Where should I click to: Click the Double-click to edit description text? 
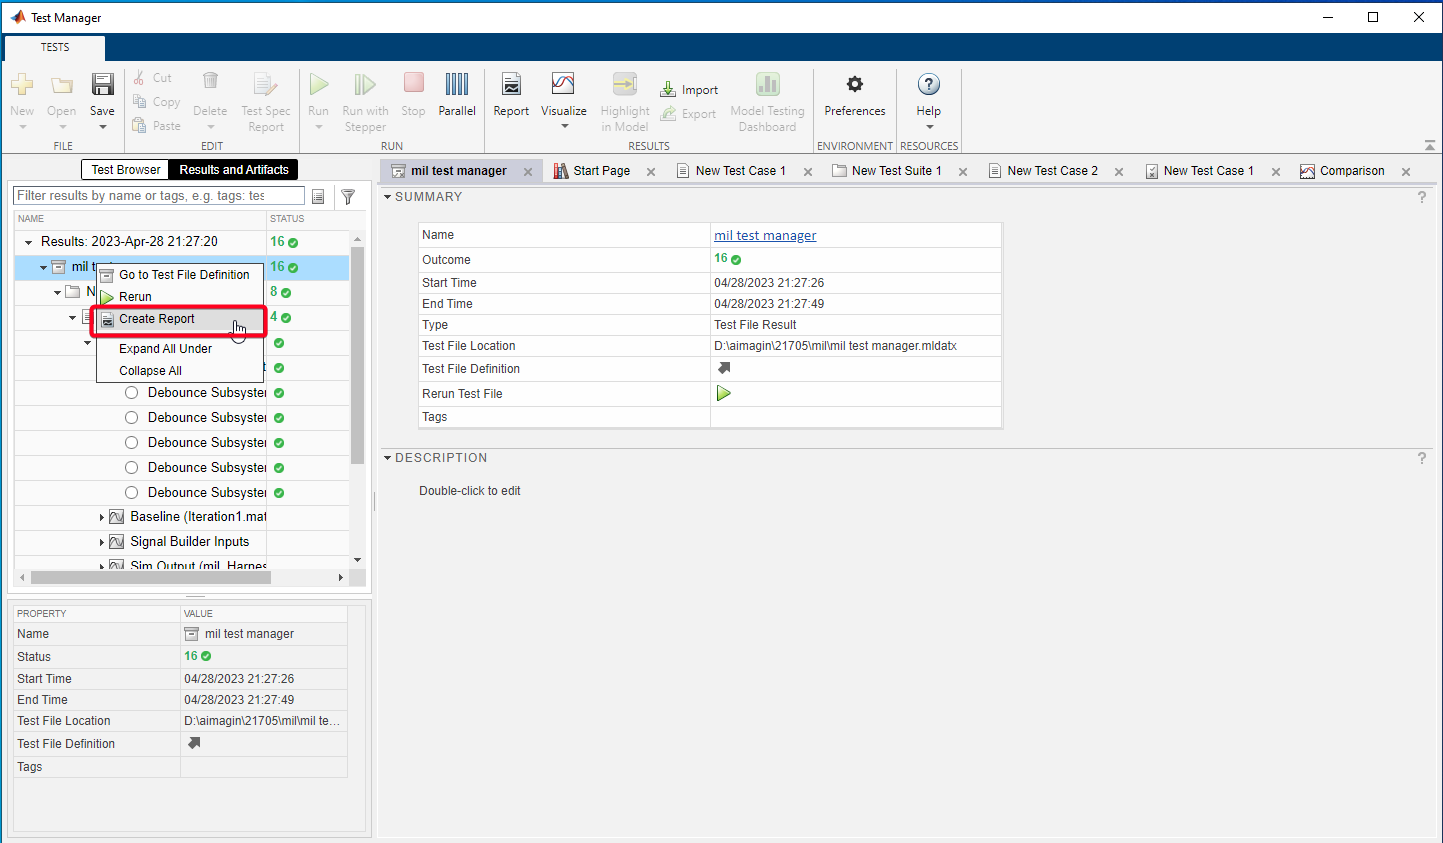(x=470, y=491)
